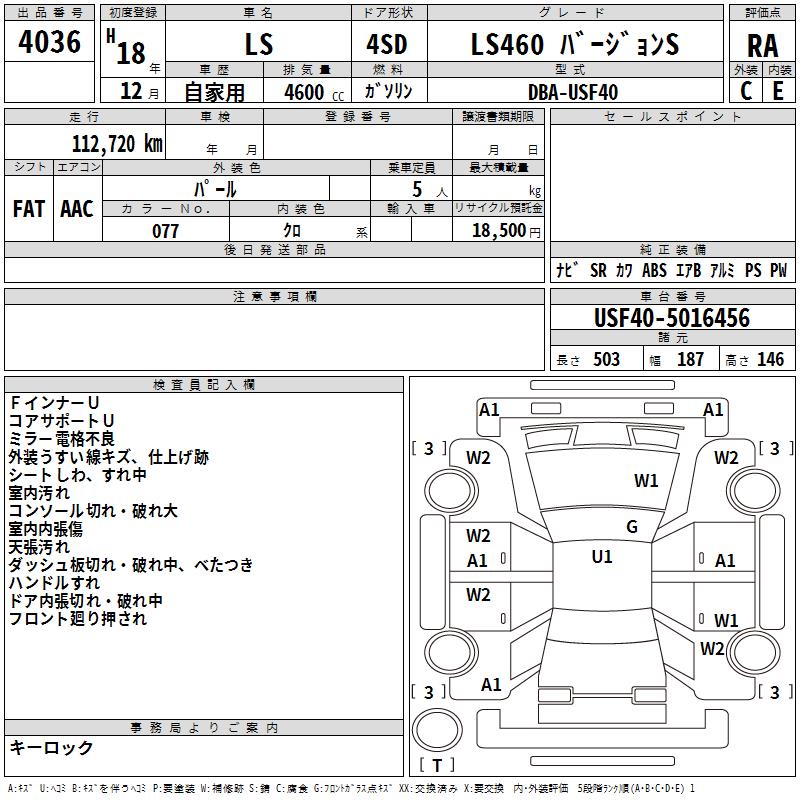Click the mileage 112,720 km

pyautogui.click(x=117, y=144)
